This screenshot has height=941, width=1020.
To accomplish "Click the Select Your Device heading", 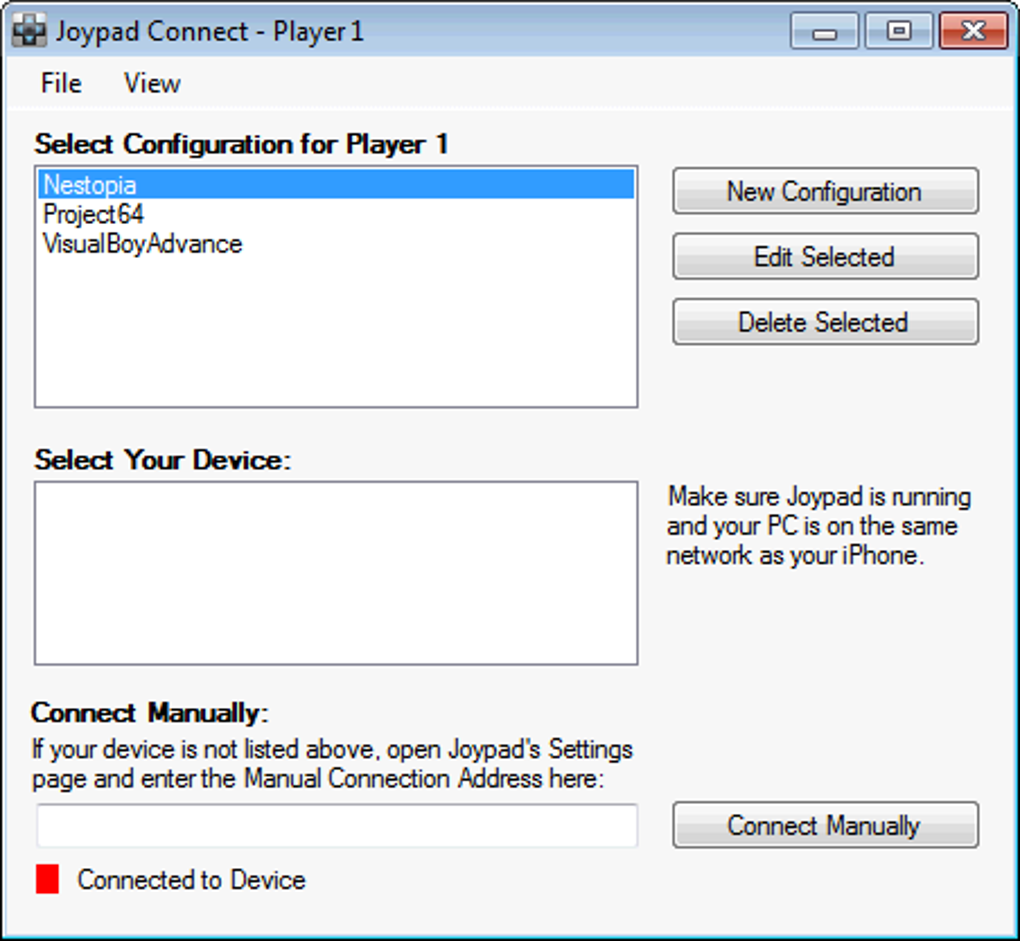I will [163, 460].
